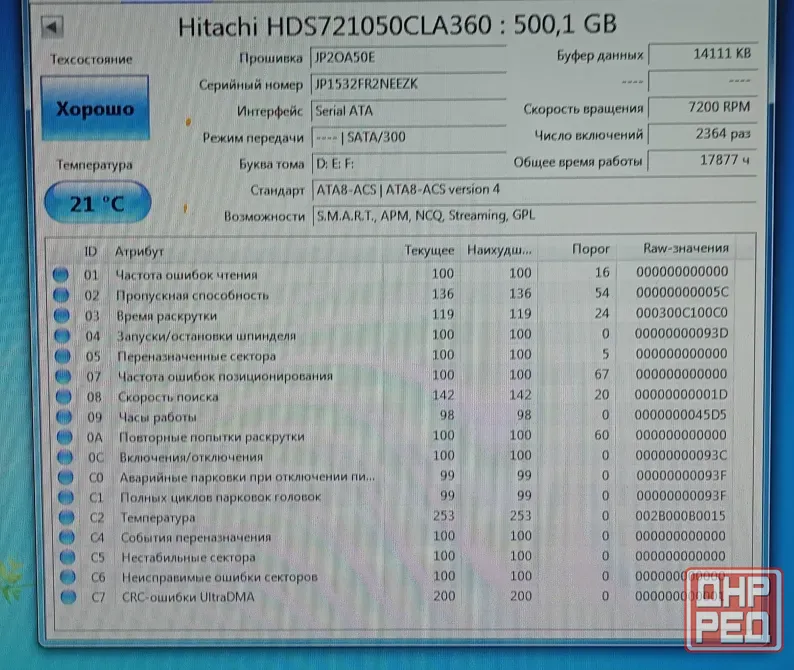Click the Стандарт field ATA8-ACS

point(534,190)
